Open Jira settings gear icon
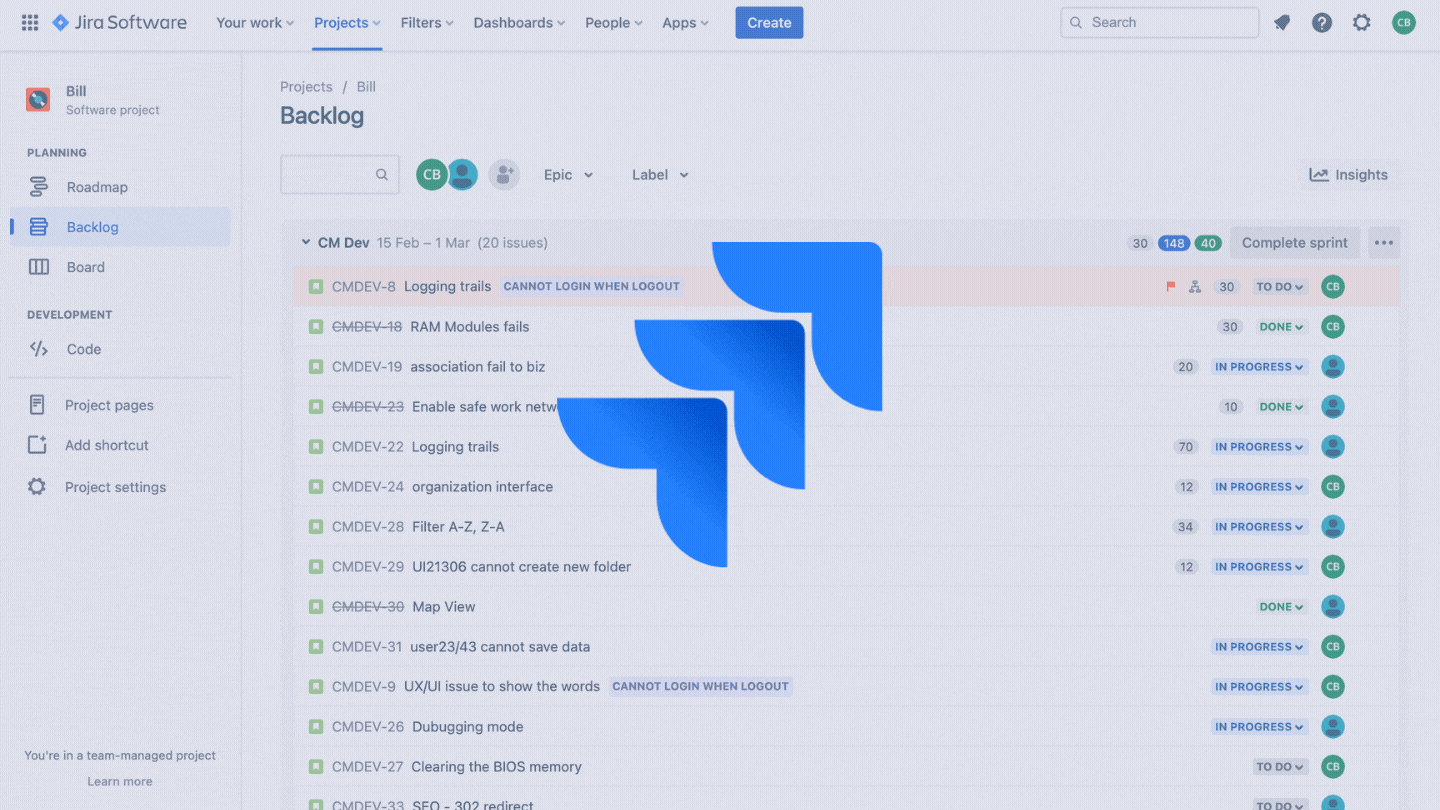Image resolution: width=1440 pixels, height=810 pixels. [1362, 22]
